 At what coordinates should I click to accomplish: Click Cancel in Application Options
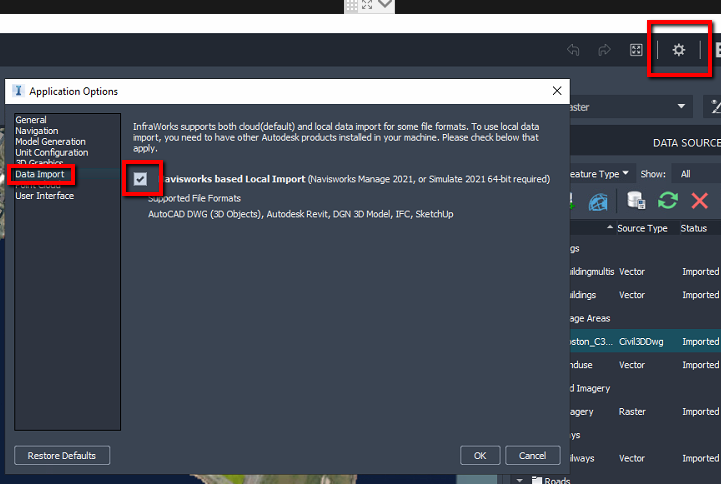532,456
